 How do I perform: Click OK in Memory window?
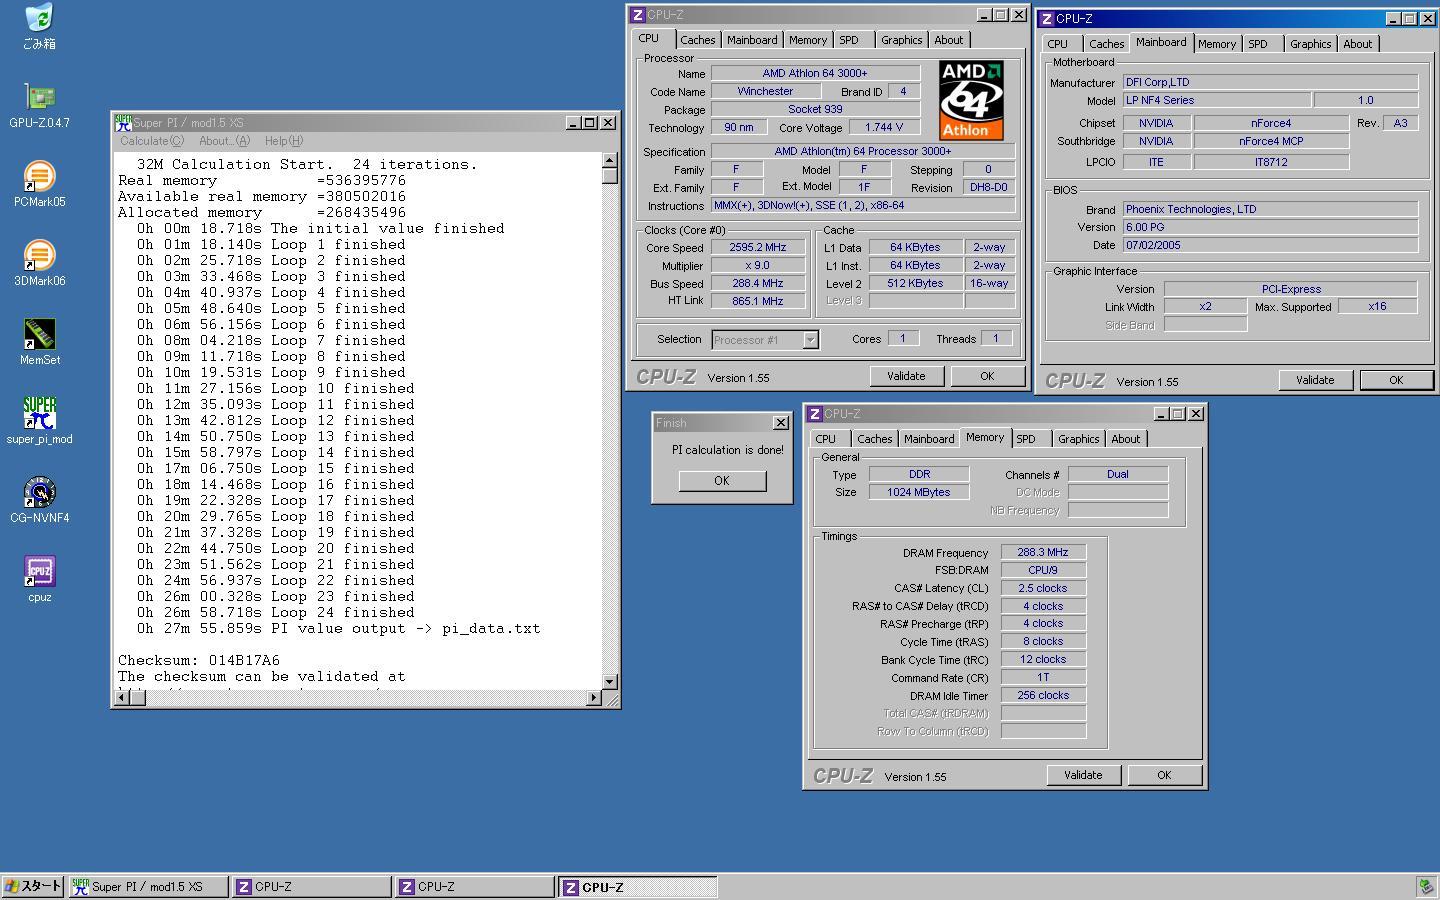coord(1164,775)
